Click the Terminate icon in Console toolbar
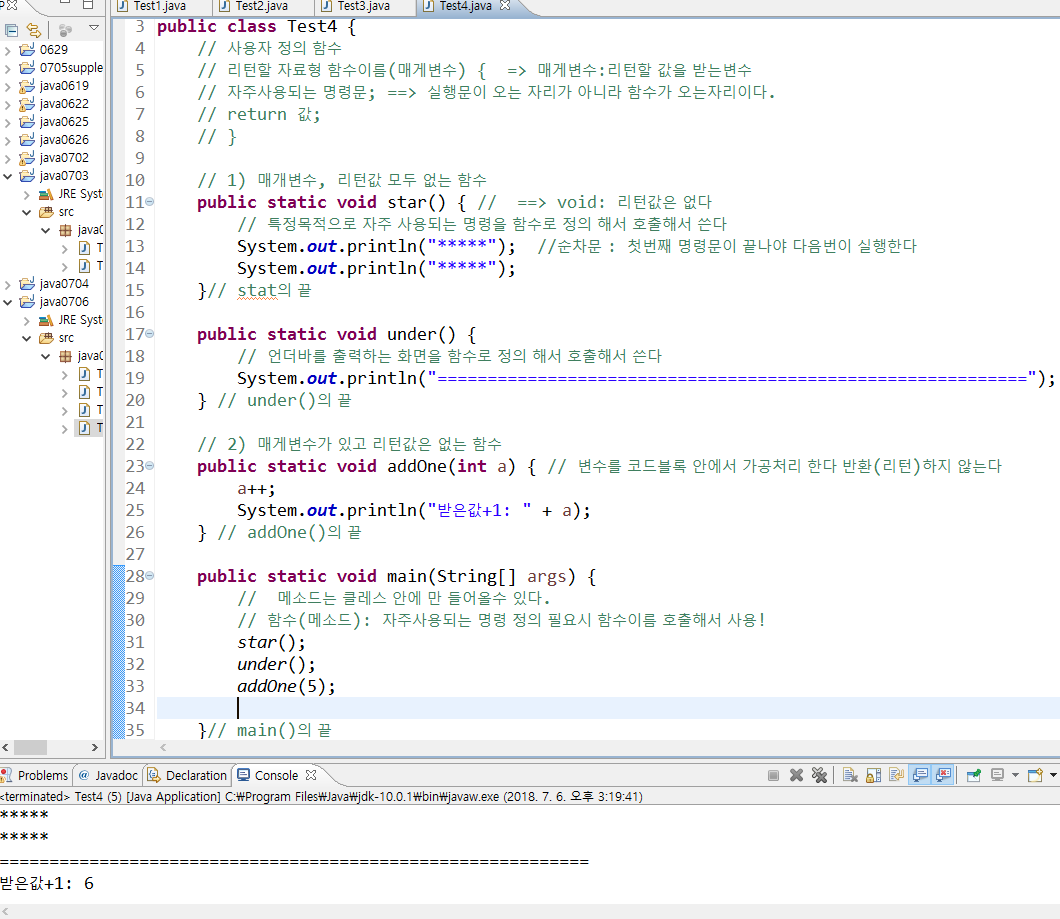The image size is (1060, 919). coord(773,776)
